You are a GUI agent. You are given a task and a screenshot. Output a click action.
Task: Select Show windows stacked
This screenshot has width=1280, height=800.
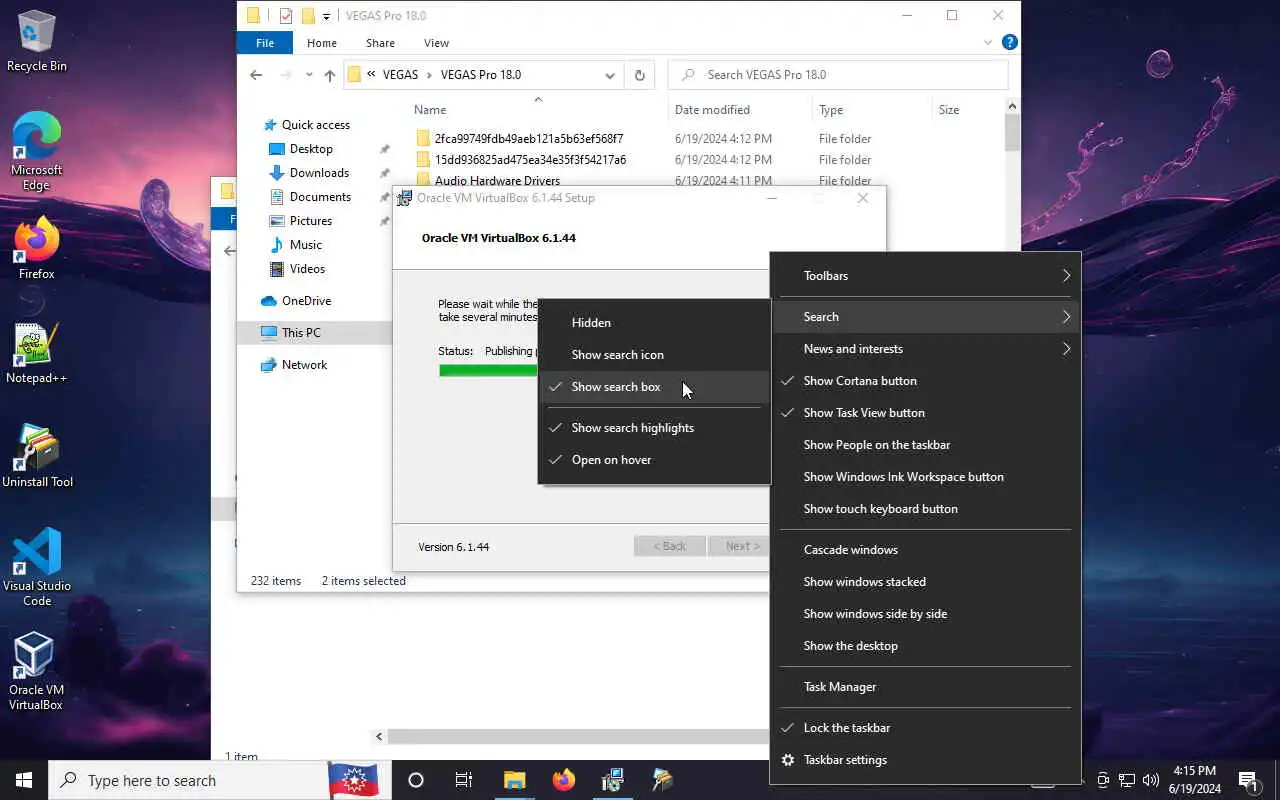click(925, 582)
